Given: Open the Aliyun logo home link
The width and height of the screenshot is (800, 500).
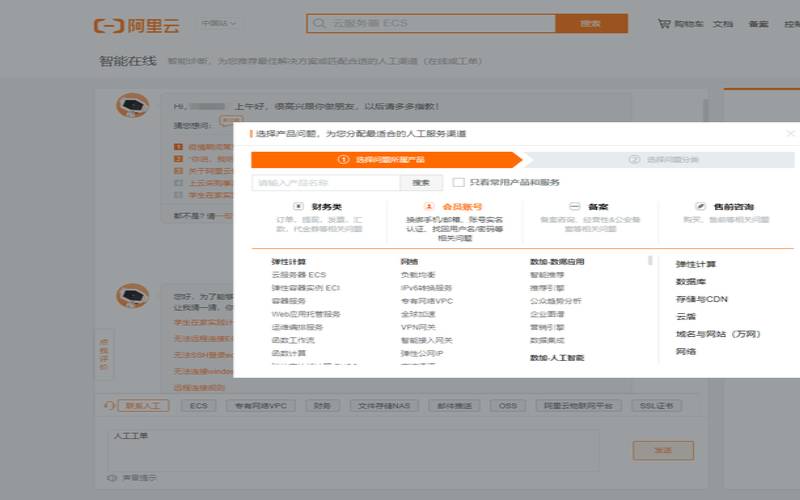Looking at the screenshot, I should (137, 25).
